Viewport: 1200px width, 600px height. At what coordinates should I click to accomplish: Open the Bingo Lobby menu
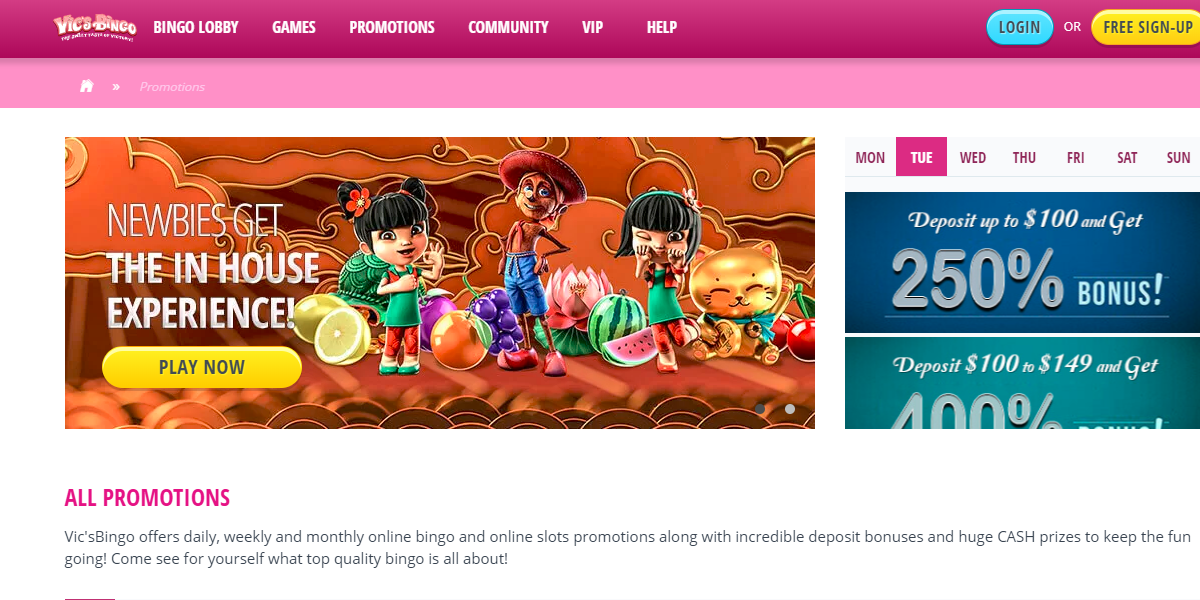(x=196, y=27)
